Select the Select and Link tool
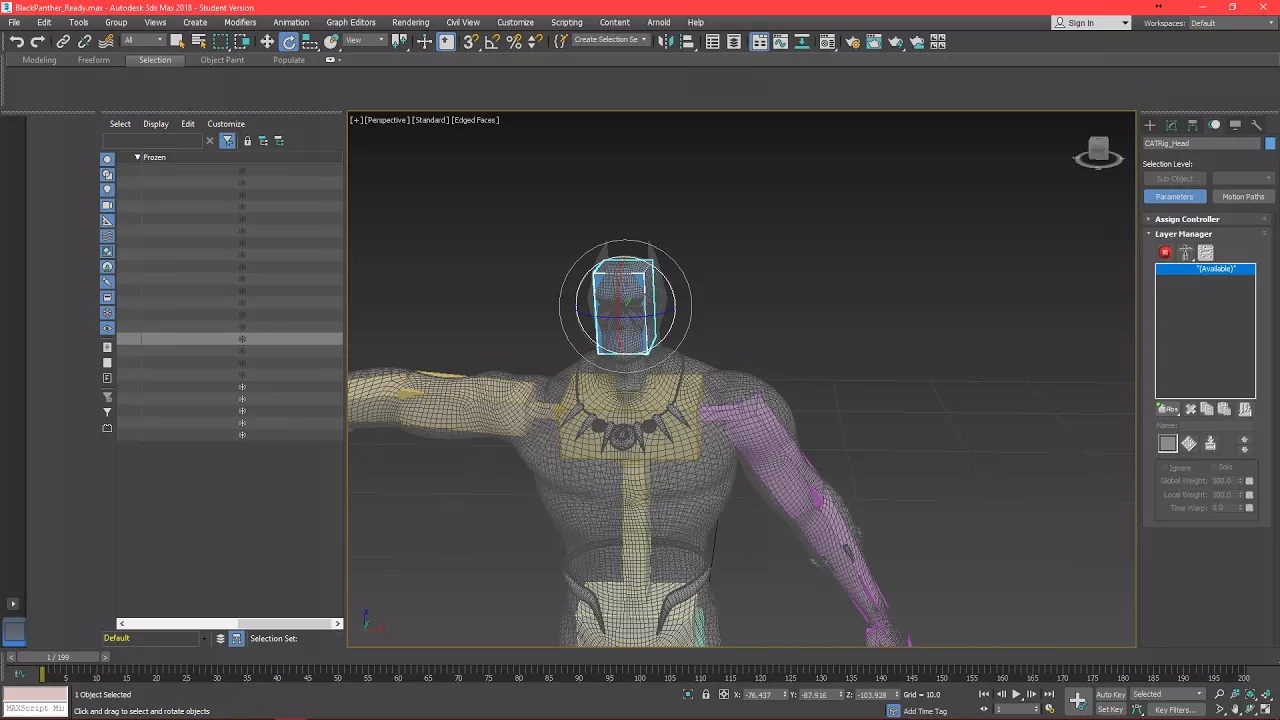The width and height of the screenshot is (1280, 720). [63, 41]
